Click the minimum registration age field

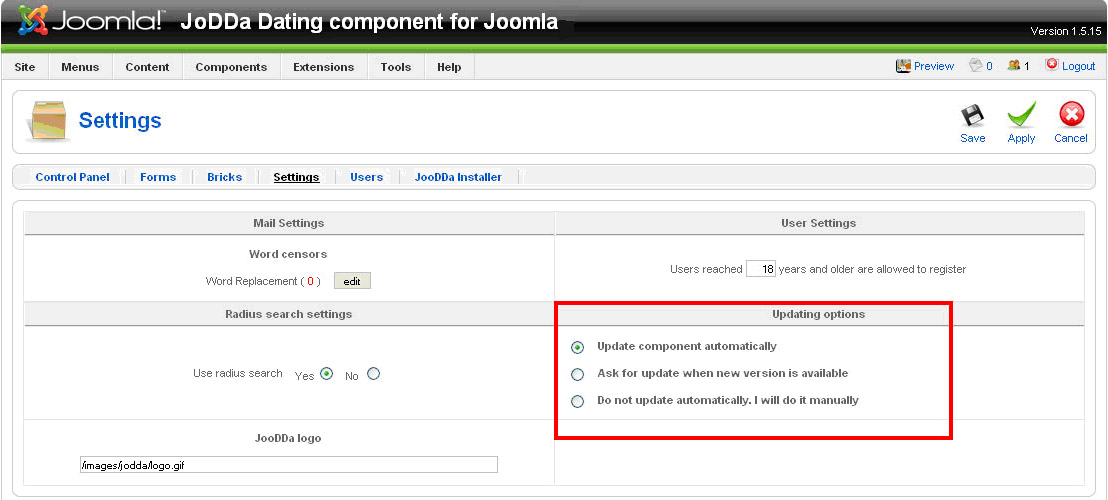761,269
